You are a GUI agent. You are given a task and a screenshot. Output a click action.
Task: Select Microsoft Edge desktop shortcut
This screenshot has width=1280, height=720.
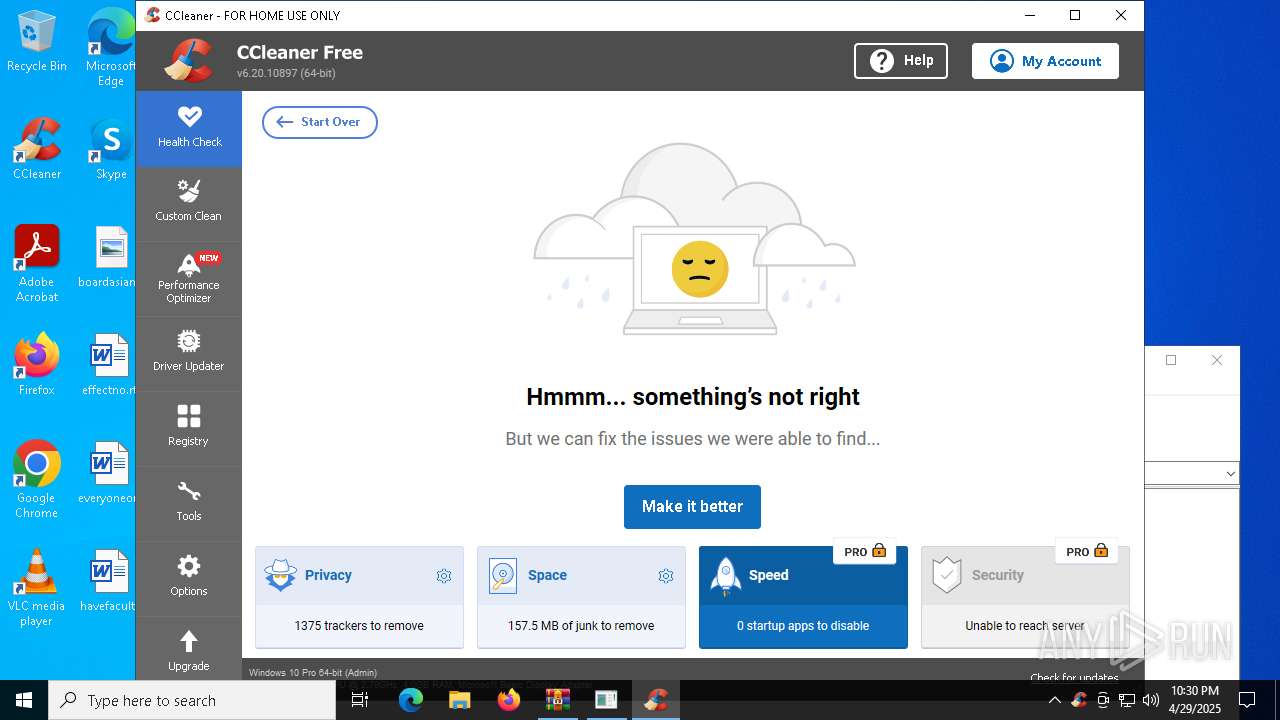(111, 48)
